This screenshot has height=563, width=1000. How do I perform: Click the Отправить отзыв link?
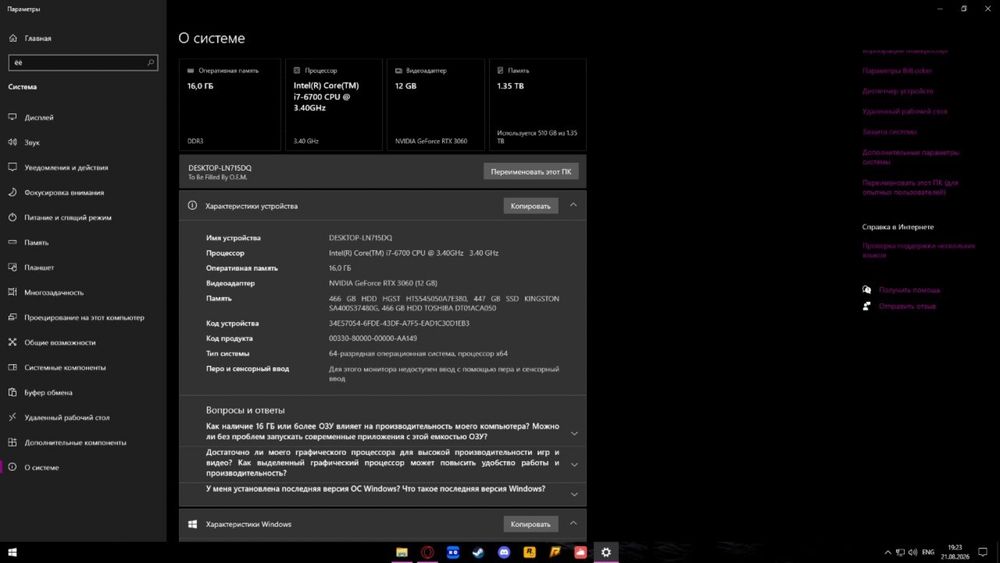tap(907, 306)
